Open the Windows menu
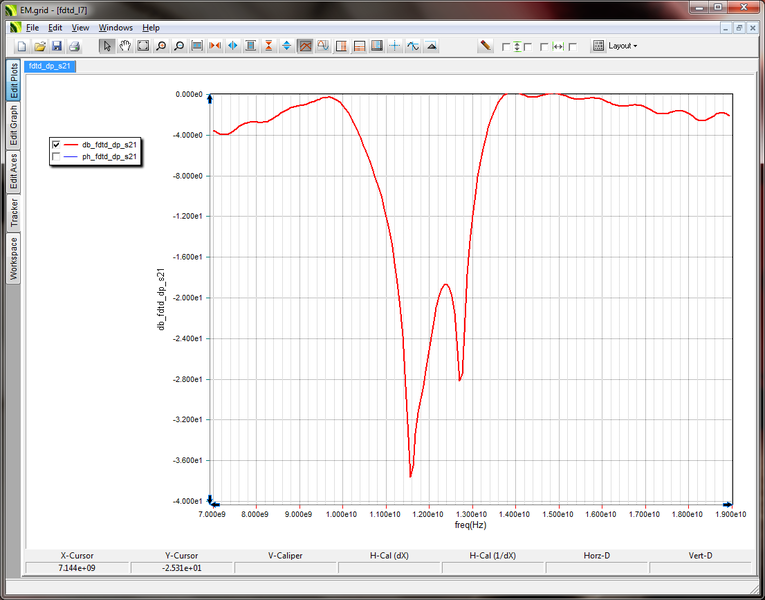Screen dimensions: 765x600 point(115,27)
